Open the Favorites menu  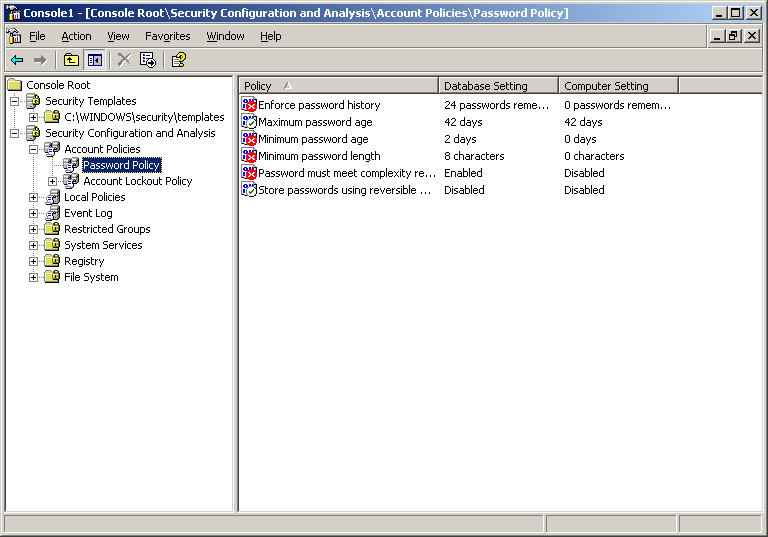pyautogui.click(x=168, y=36)
